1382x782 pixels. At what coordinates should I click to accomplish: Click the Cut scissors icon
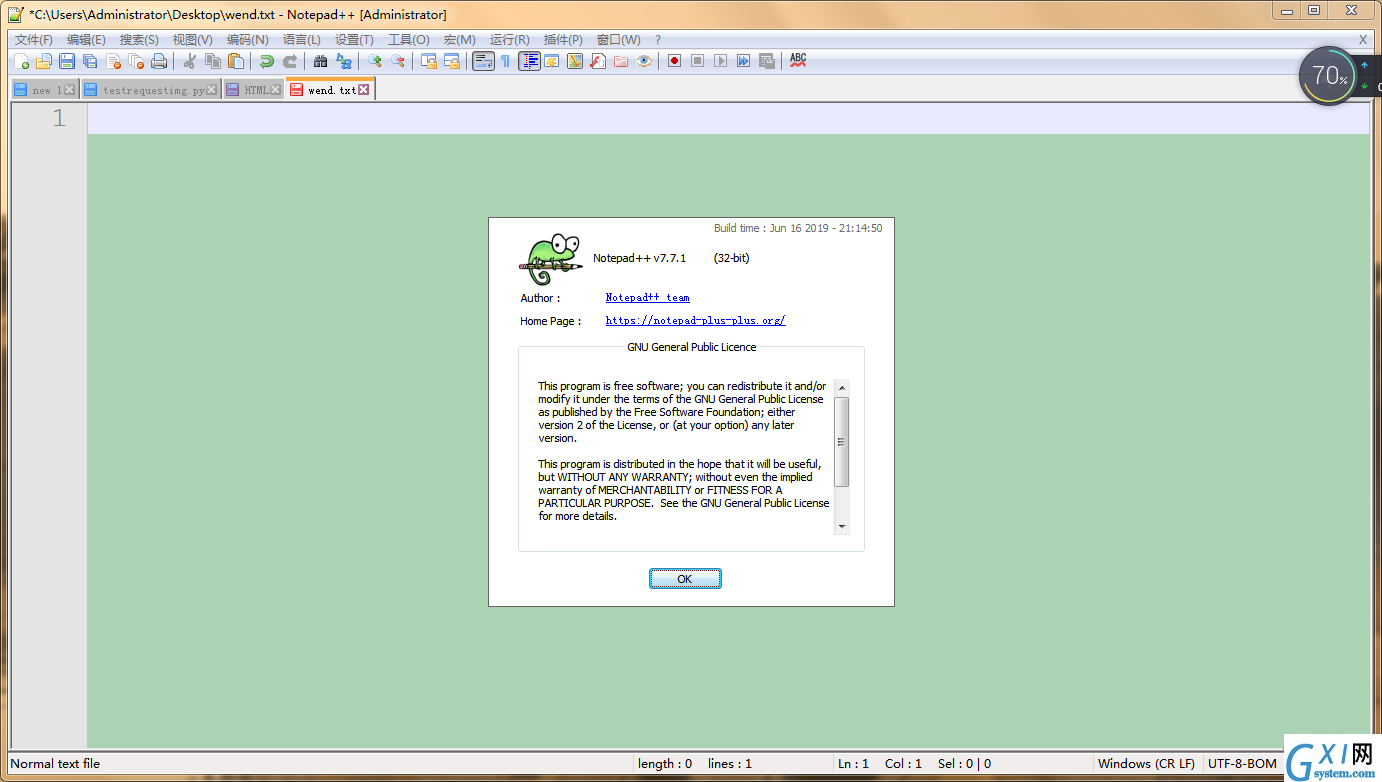(190, 61)
